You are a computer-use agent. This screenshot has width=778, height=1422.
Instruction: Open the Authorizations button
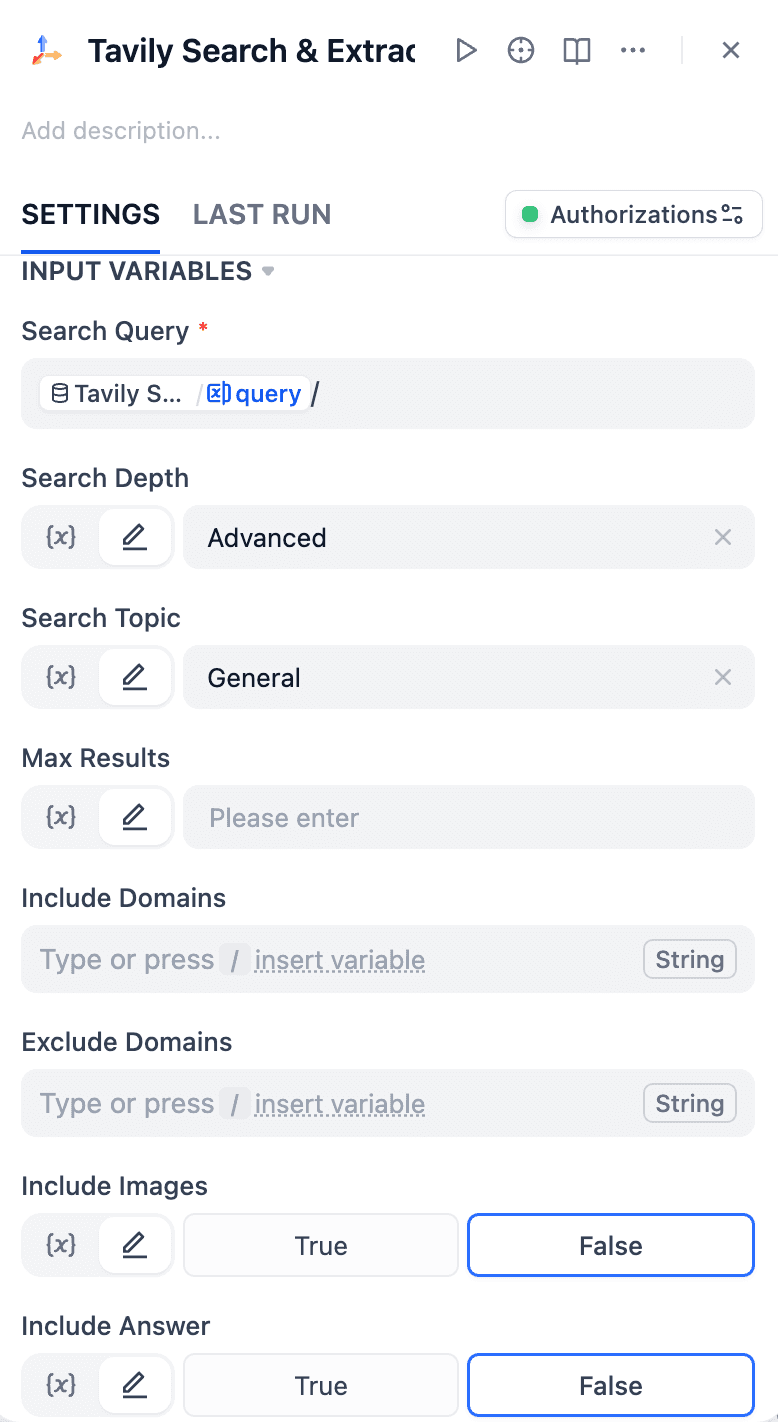tap(634, 215)
